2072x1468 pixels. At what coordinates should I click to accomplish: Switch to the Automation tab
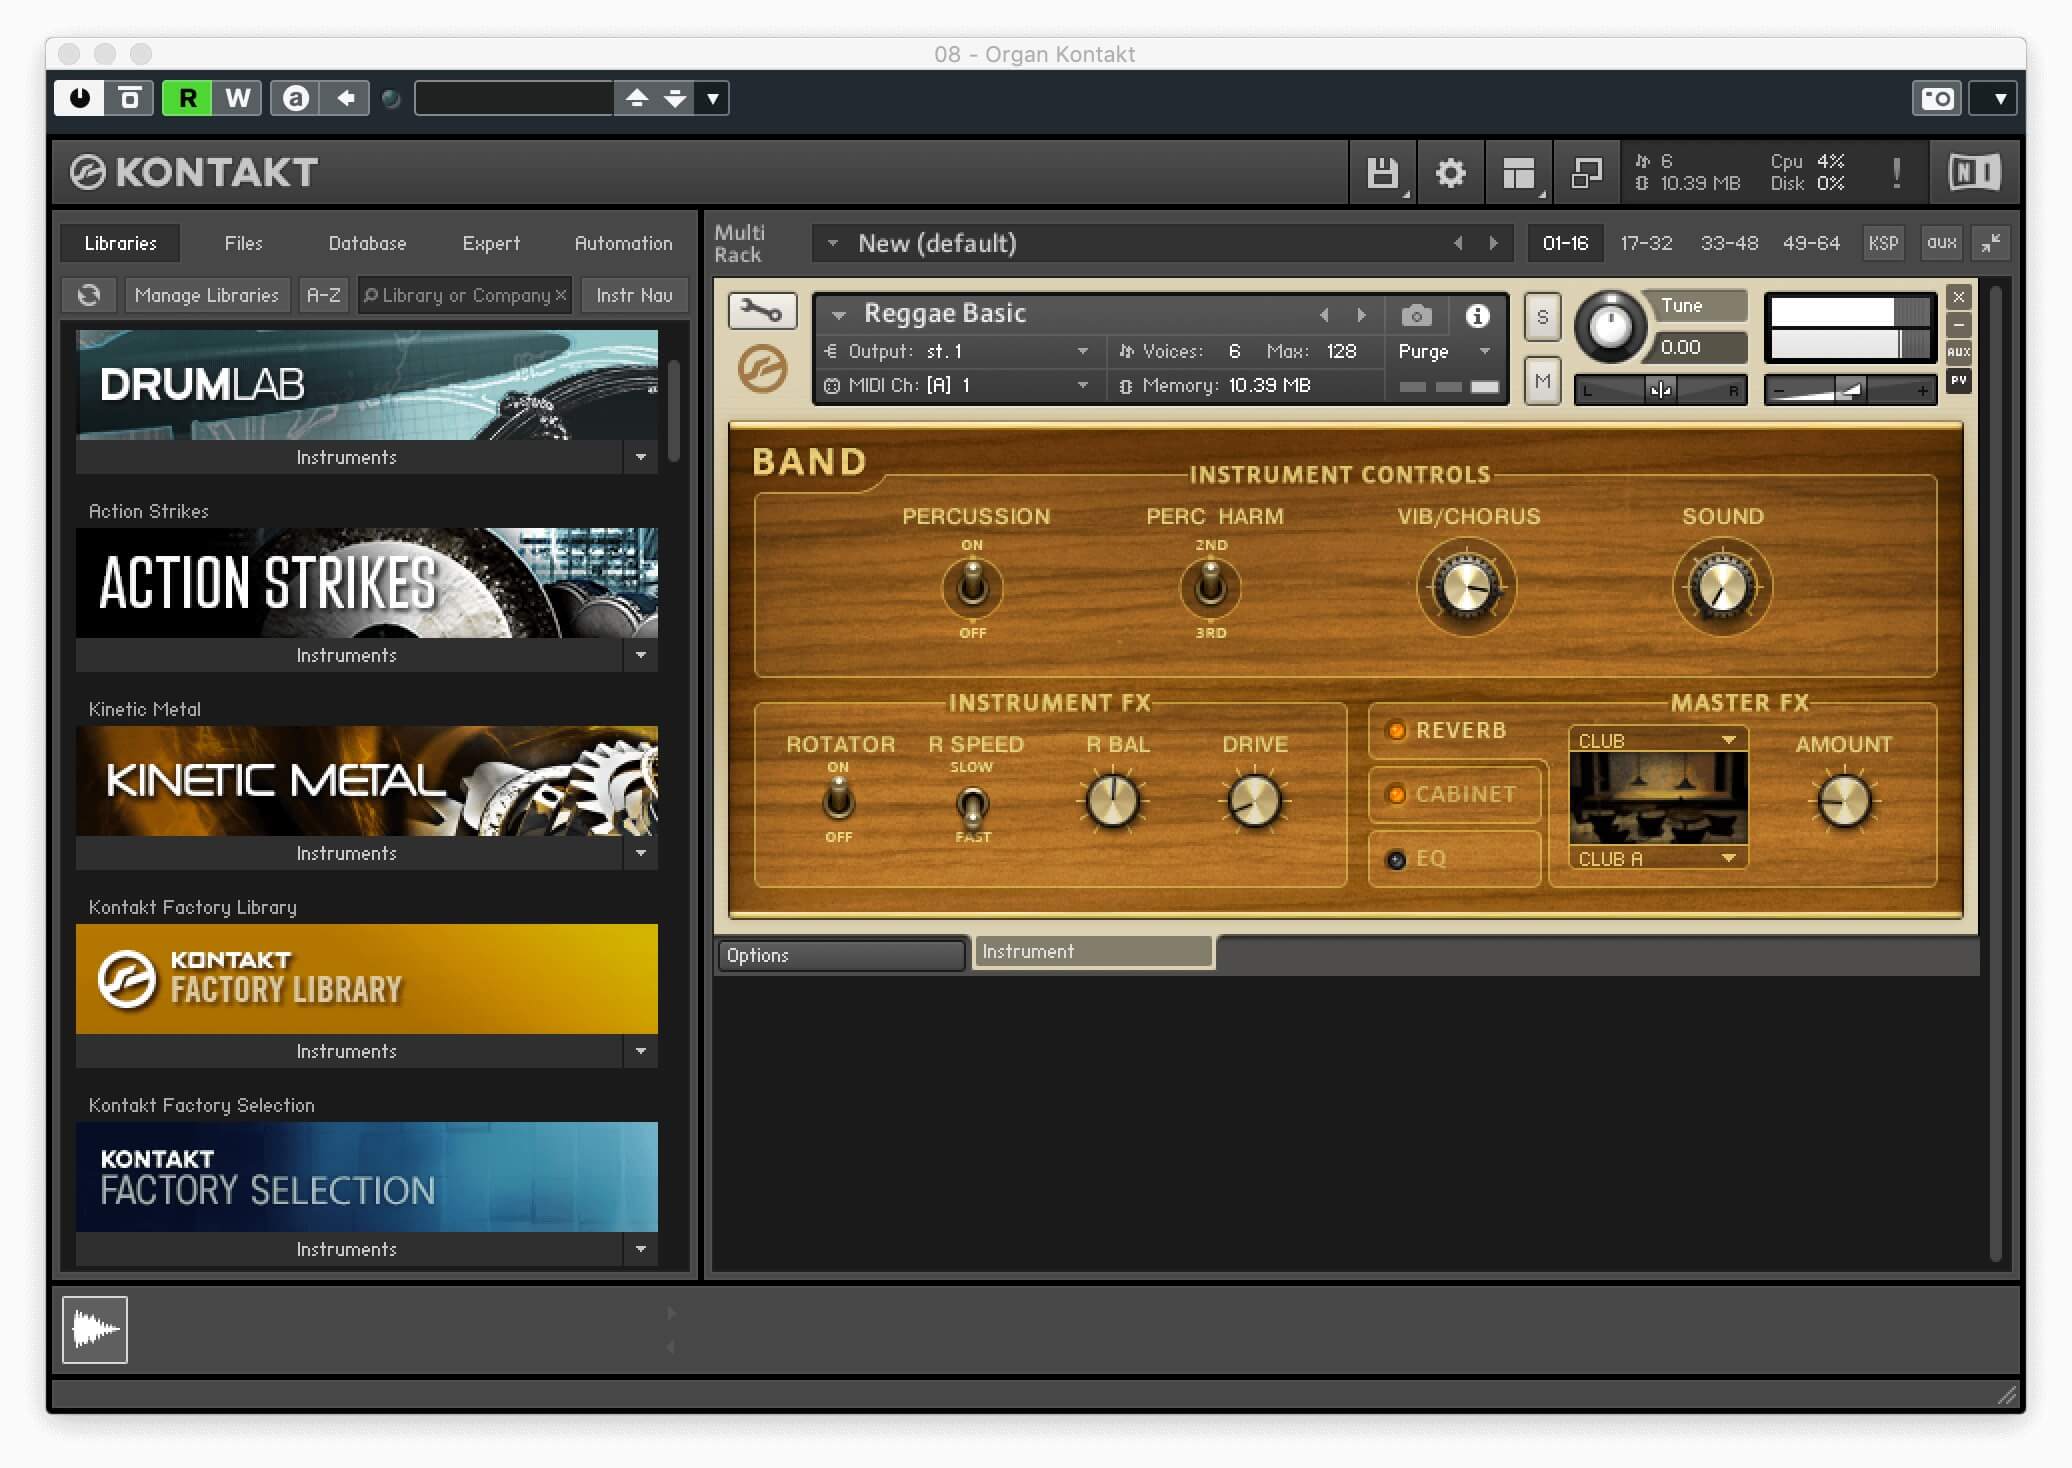[x=623, y=243]
